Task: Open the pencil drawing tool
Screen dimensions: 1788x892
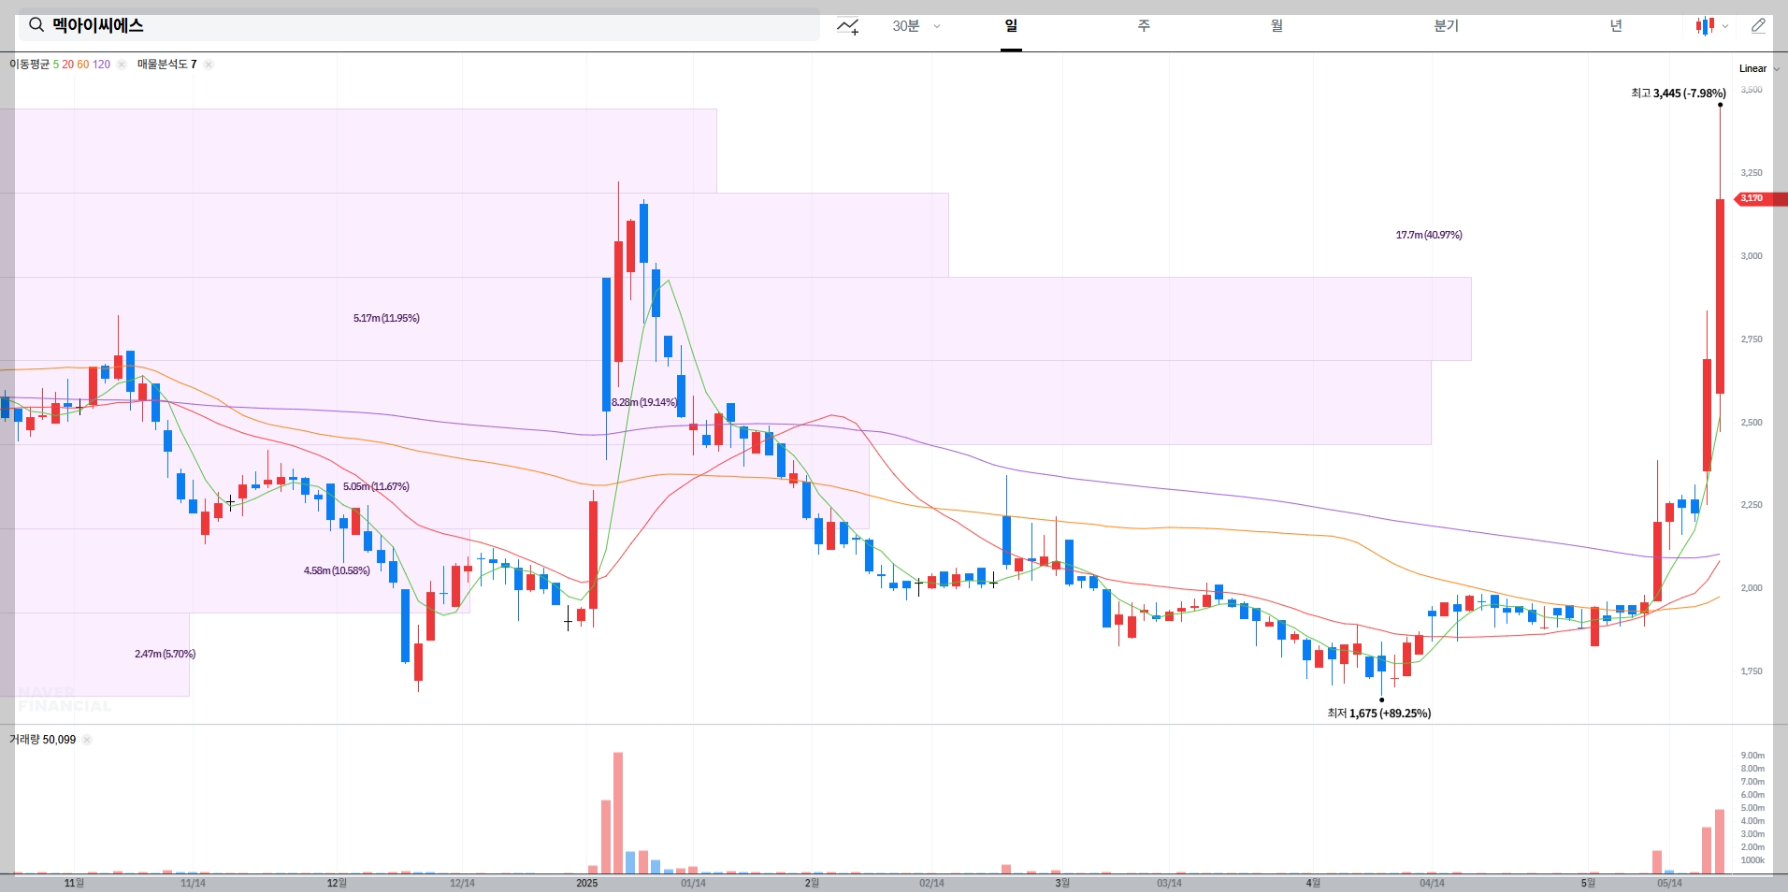Action: [1758, 26]
